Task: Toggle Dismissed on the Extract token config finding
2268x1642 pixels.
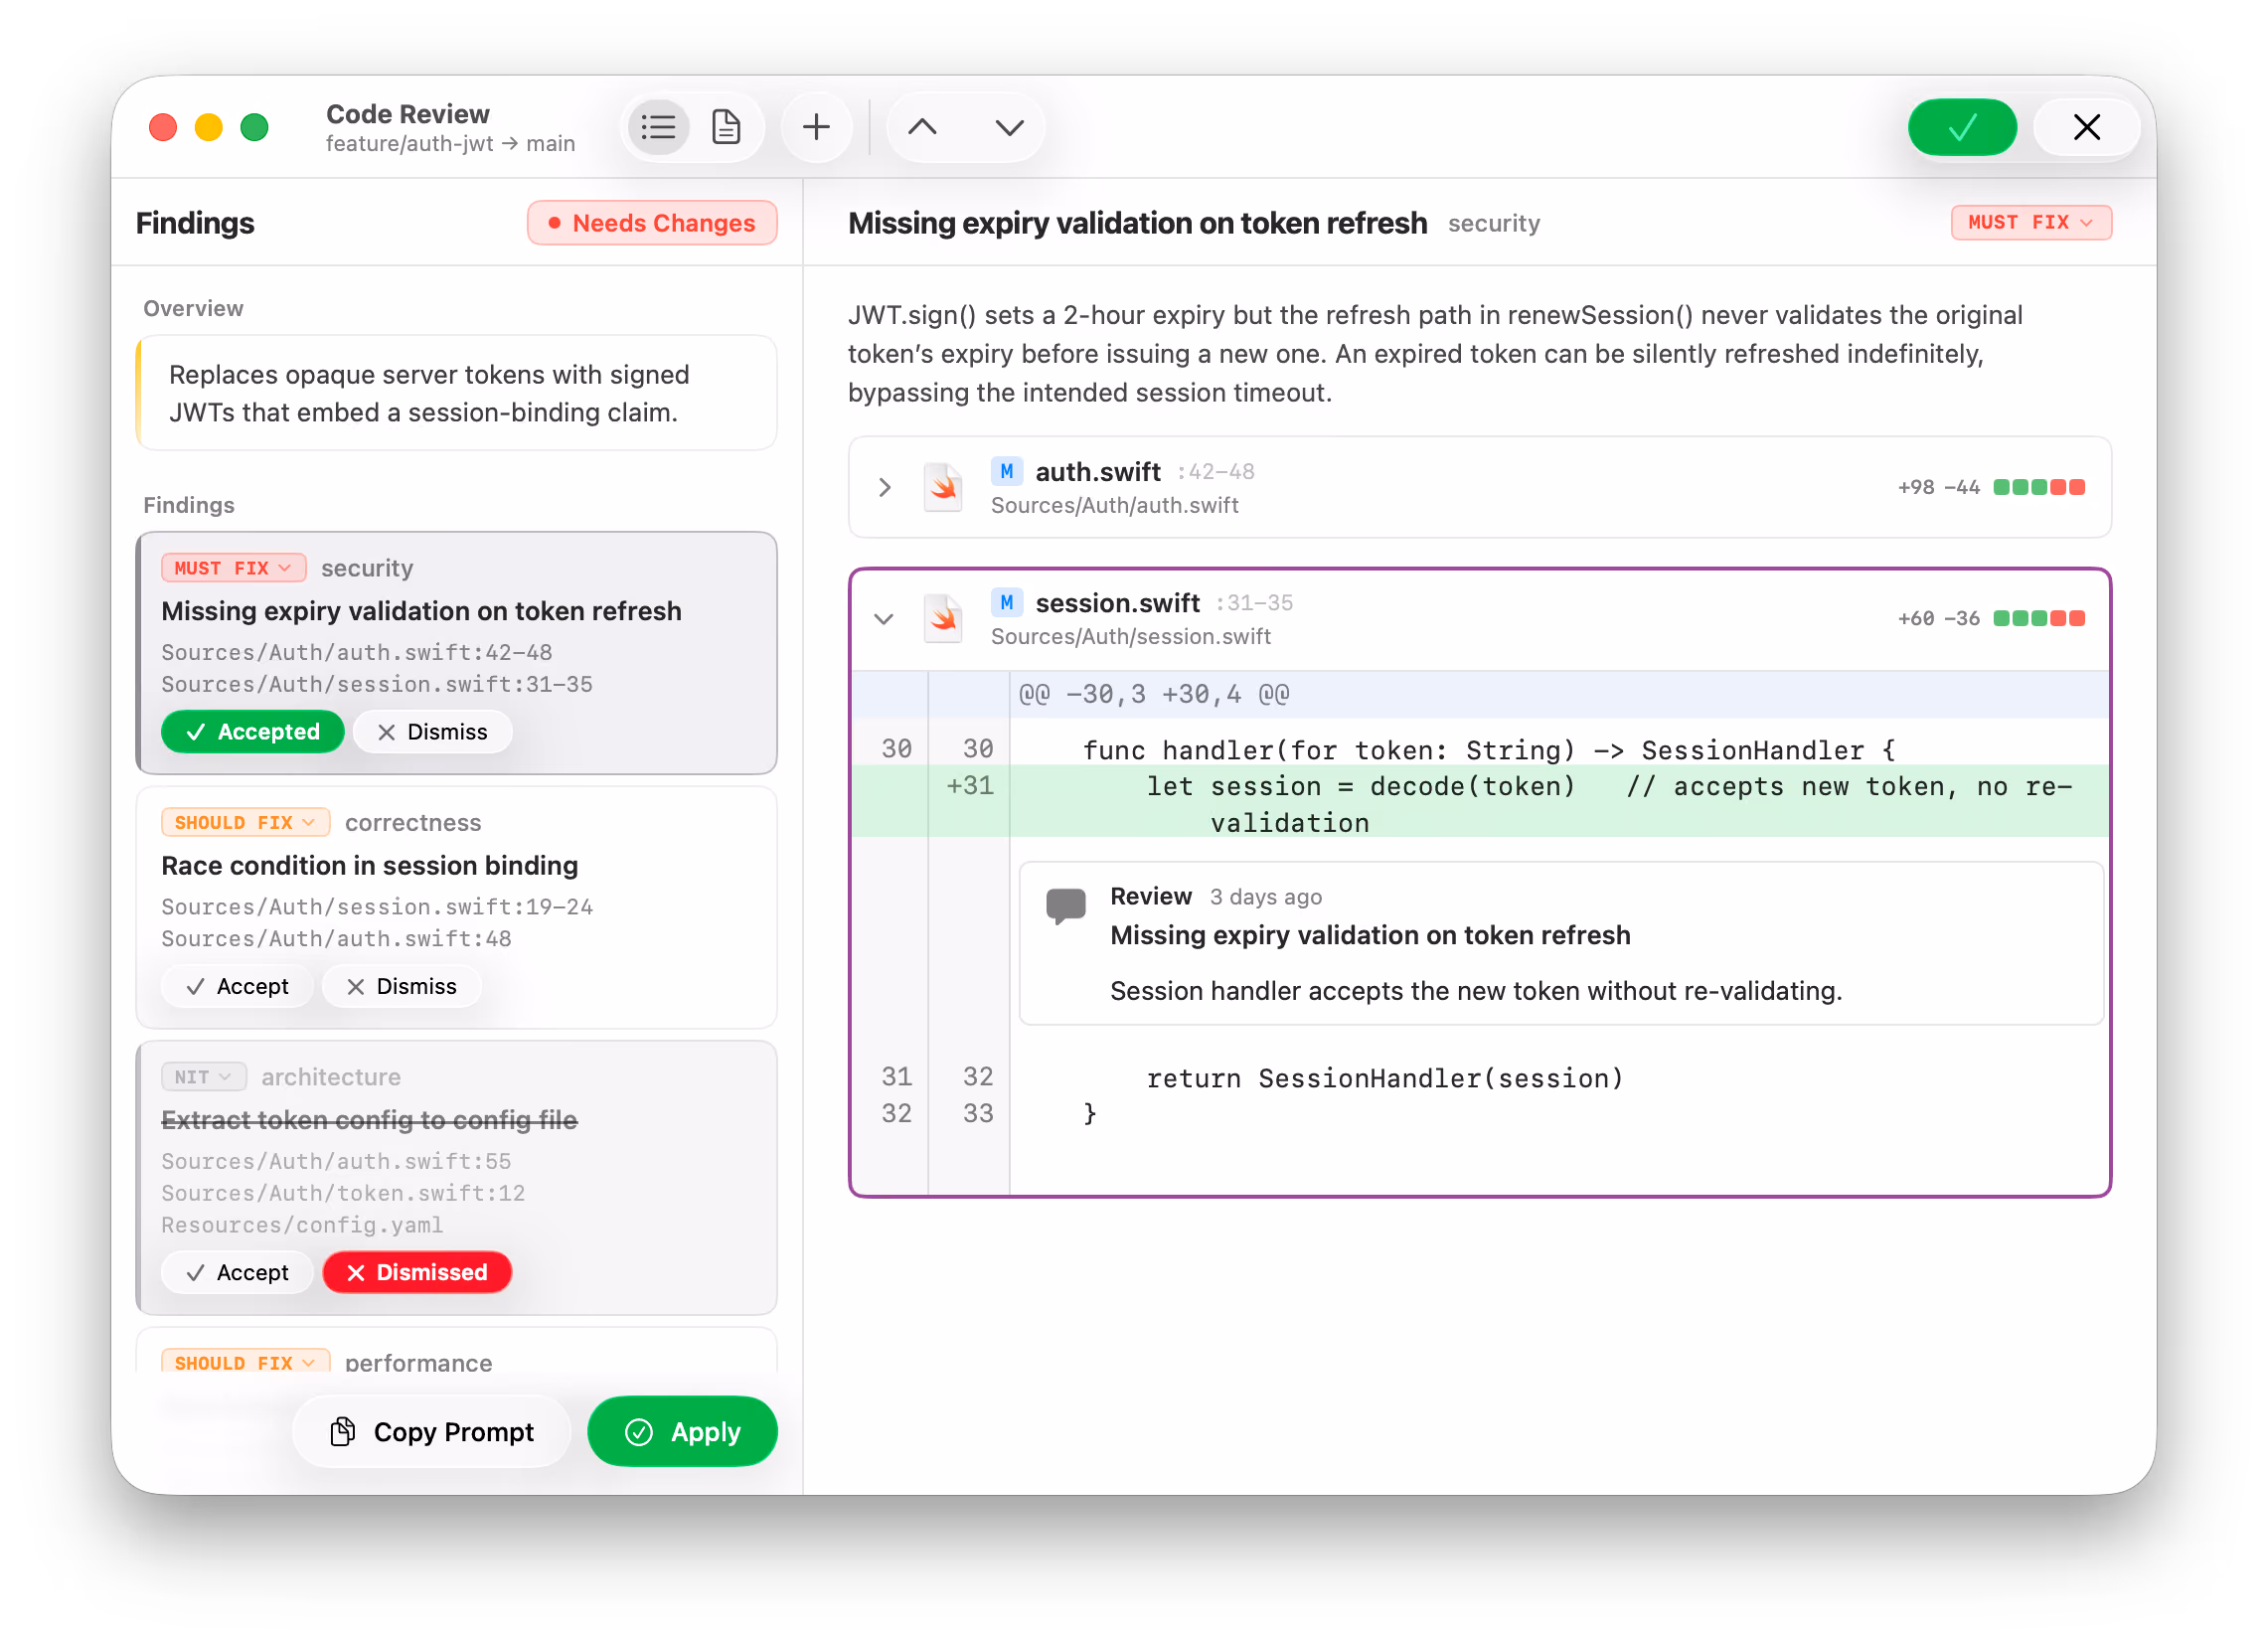Action: [417, 1271]
